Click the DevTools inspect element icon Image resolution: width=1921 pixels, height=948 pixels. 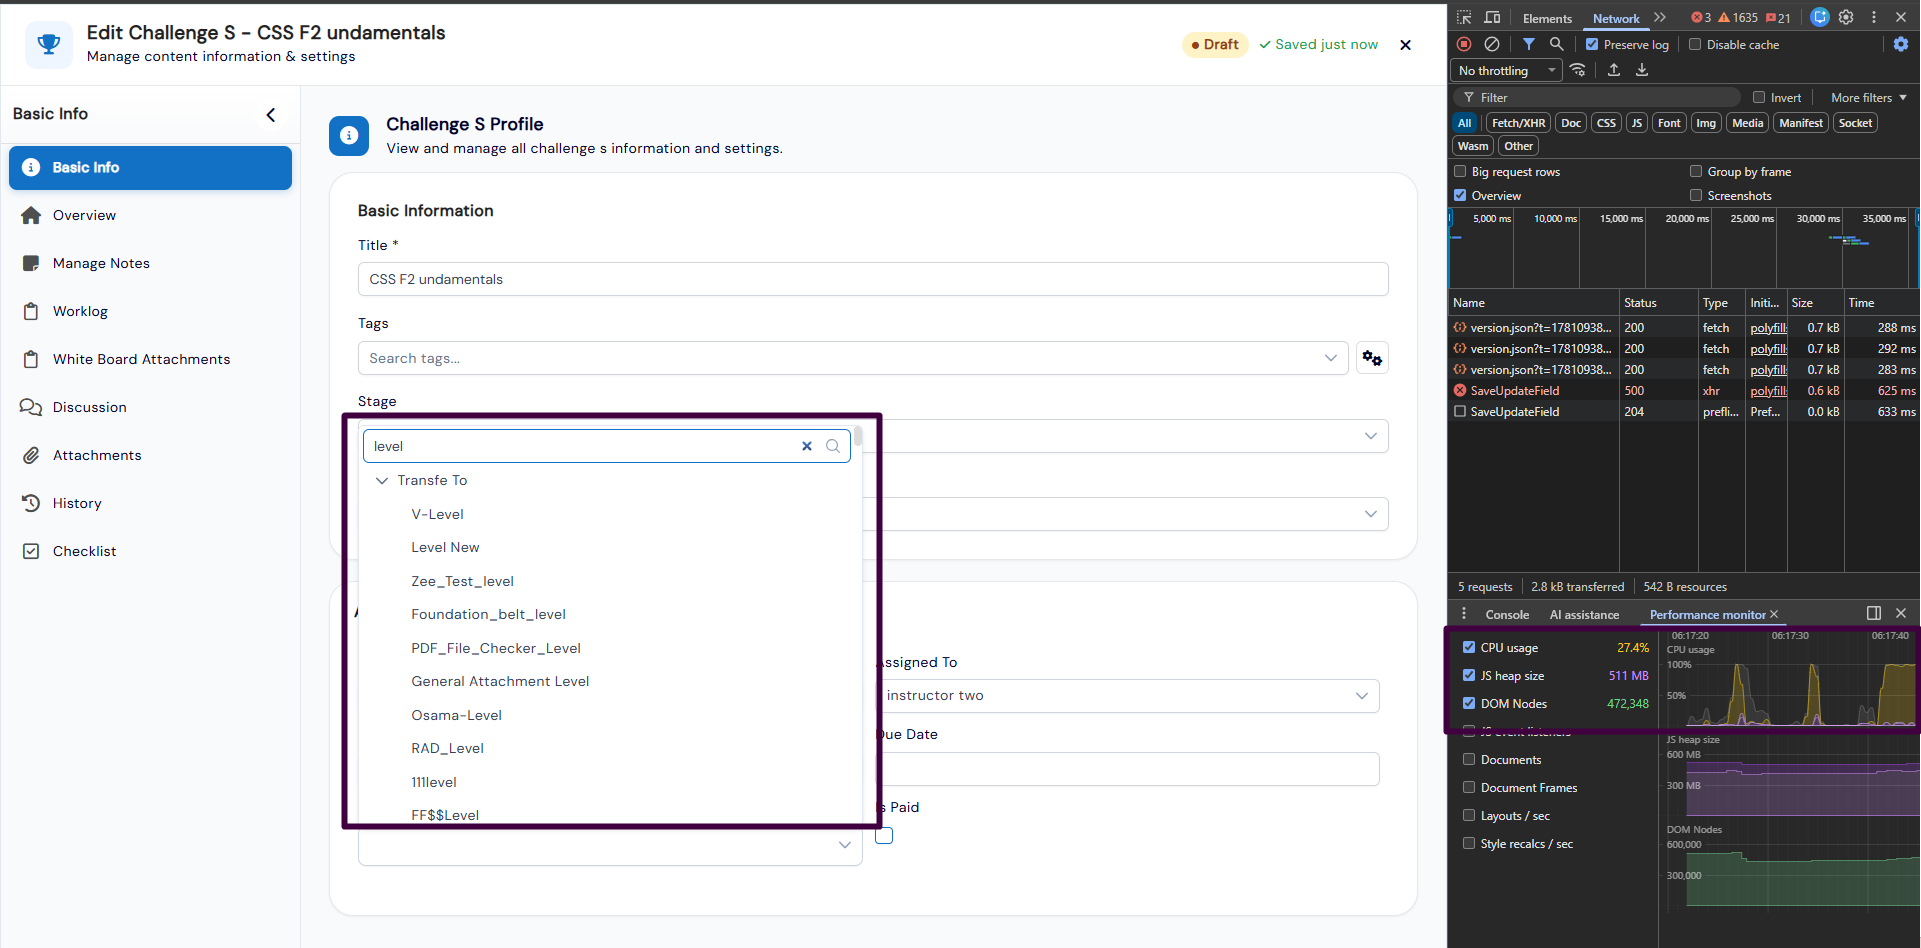[1464, 18]
